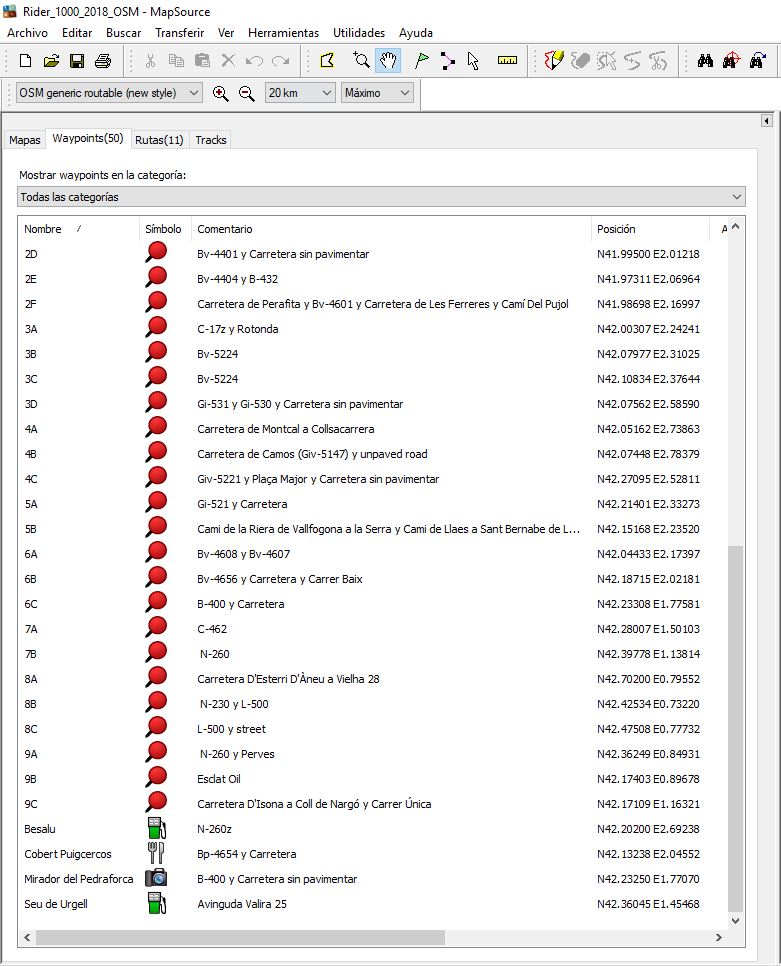Image resolution: width=781 pixels, height=966 pixels.
Task: Expand the Todas las categorías dropdown
Action: 381,197
